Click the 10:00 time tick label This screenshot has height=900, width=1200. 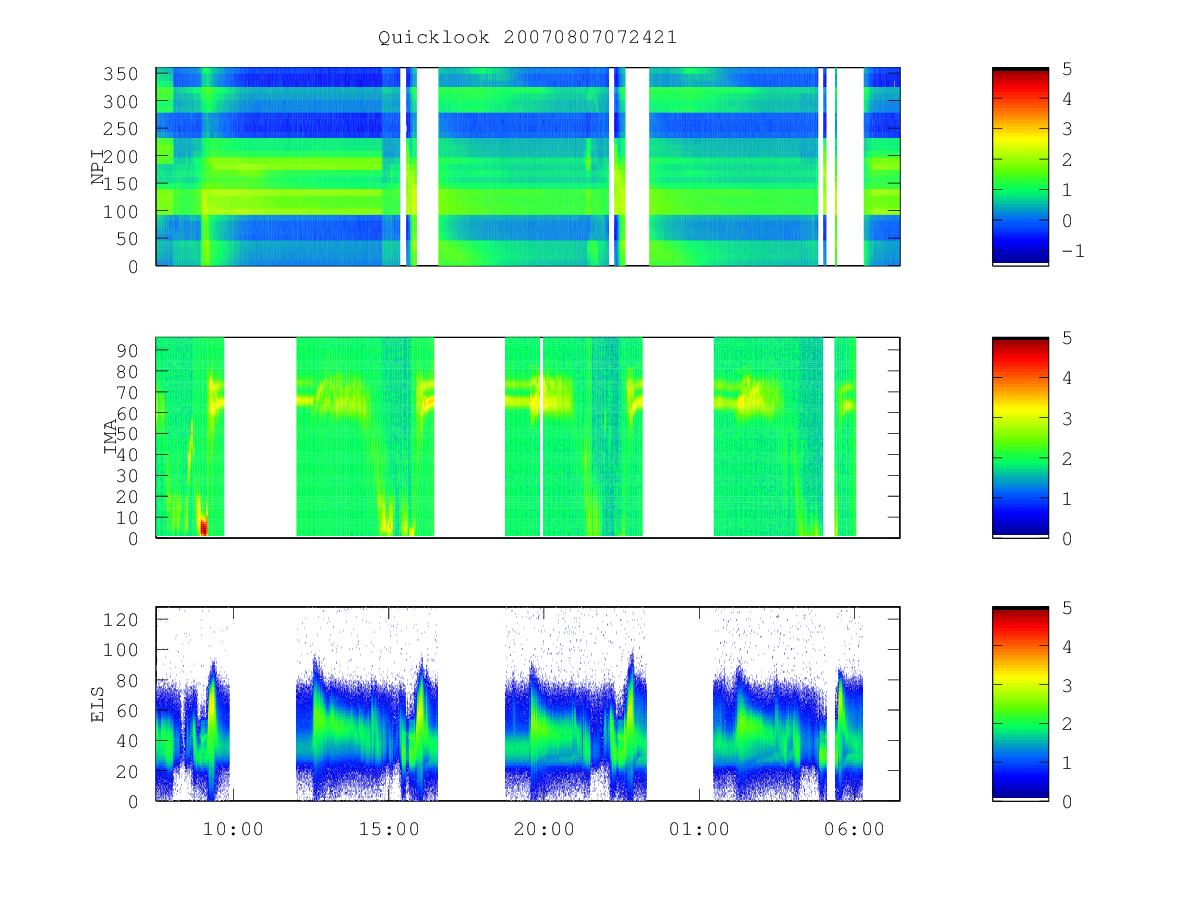[234, 829]
